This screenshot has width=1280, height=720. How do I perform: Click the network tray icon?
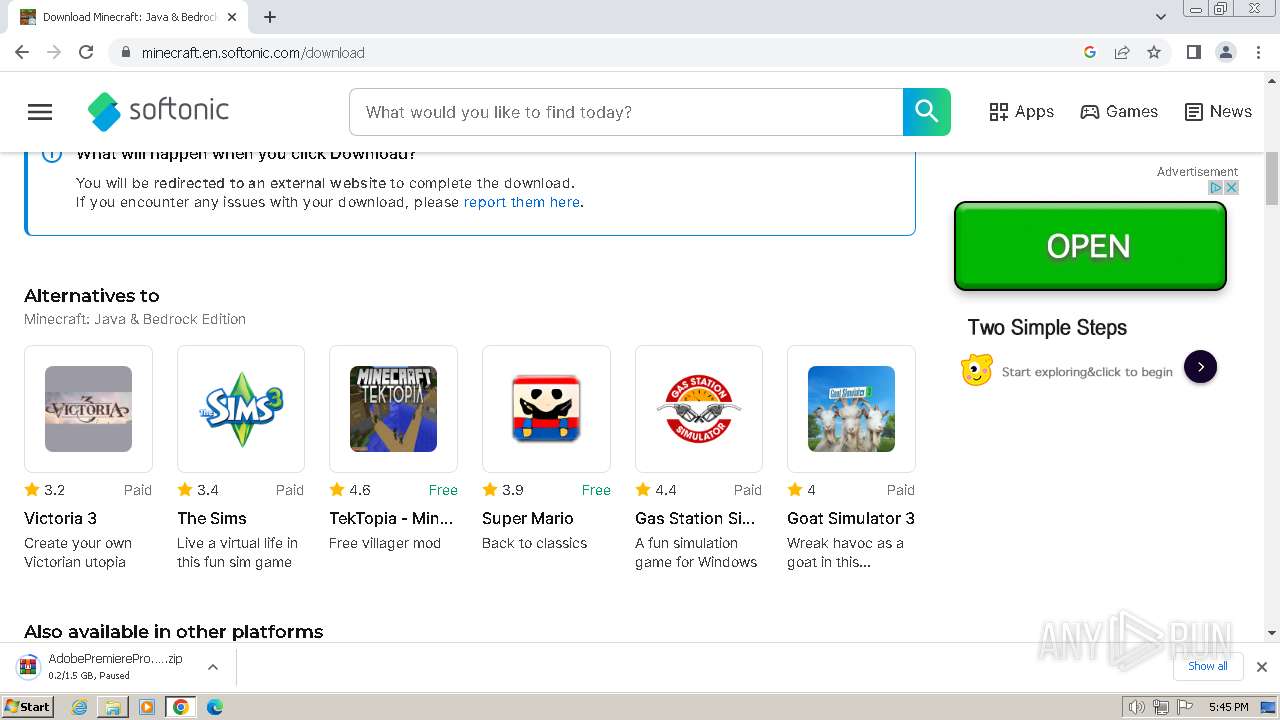pyautogui.click(x=1161, y=707)
